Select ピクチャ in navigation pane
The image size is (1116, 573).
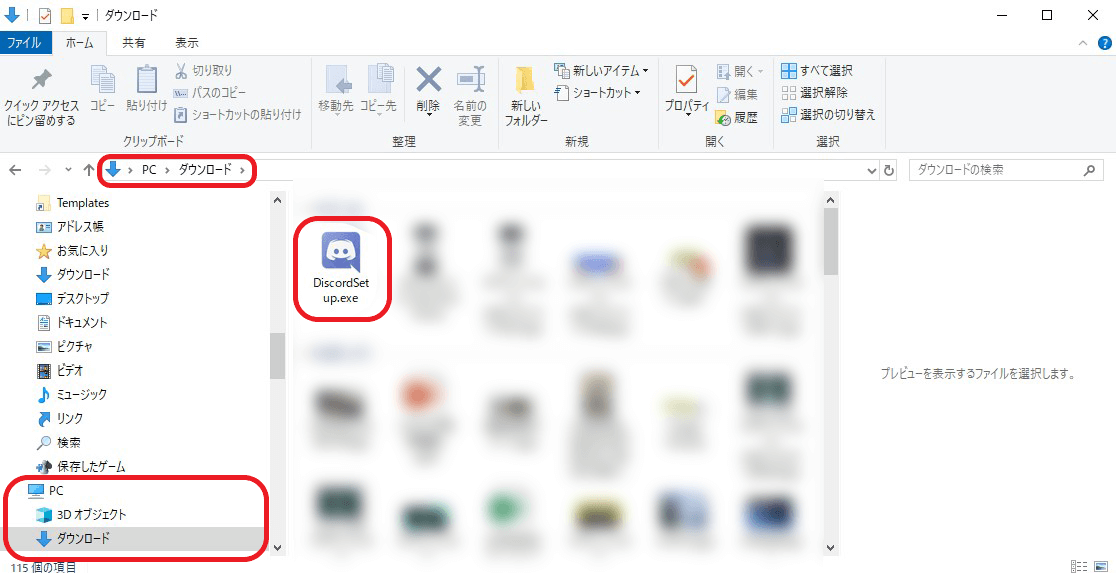[65, 347]
